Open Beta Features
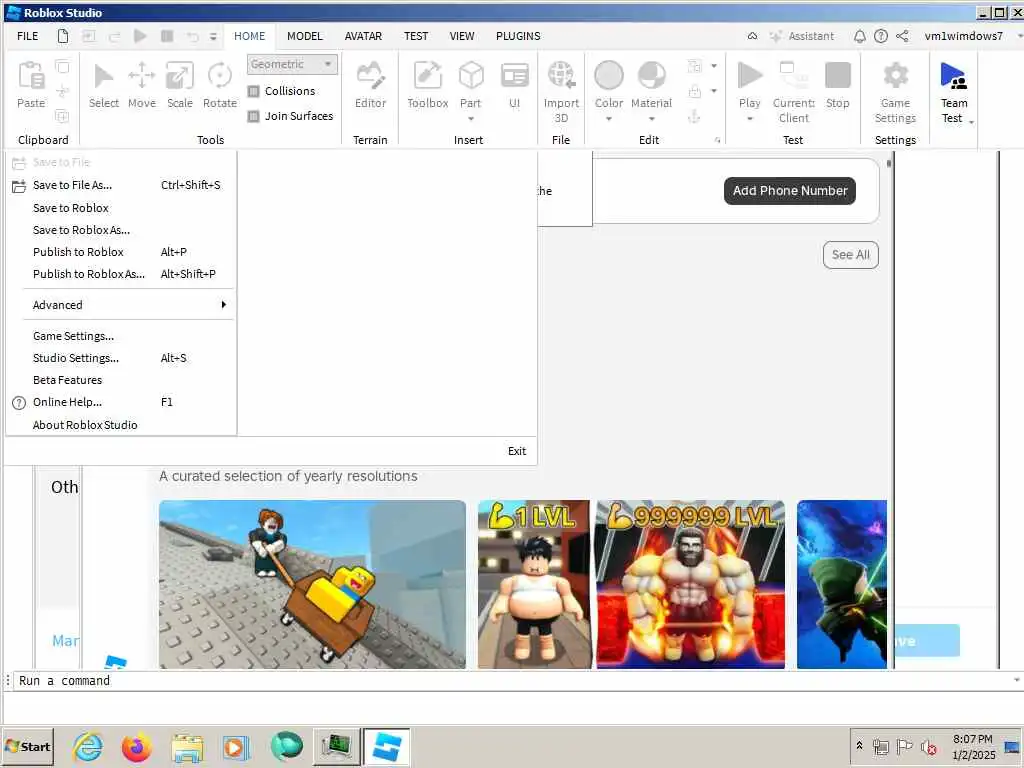 [x=121, y=380]
